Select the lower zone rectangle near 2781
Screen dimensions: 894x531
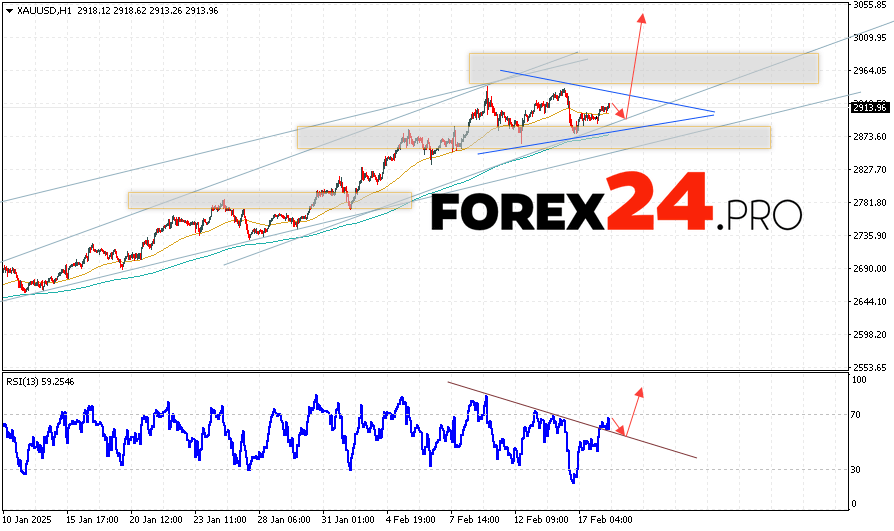pos(270,200)
